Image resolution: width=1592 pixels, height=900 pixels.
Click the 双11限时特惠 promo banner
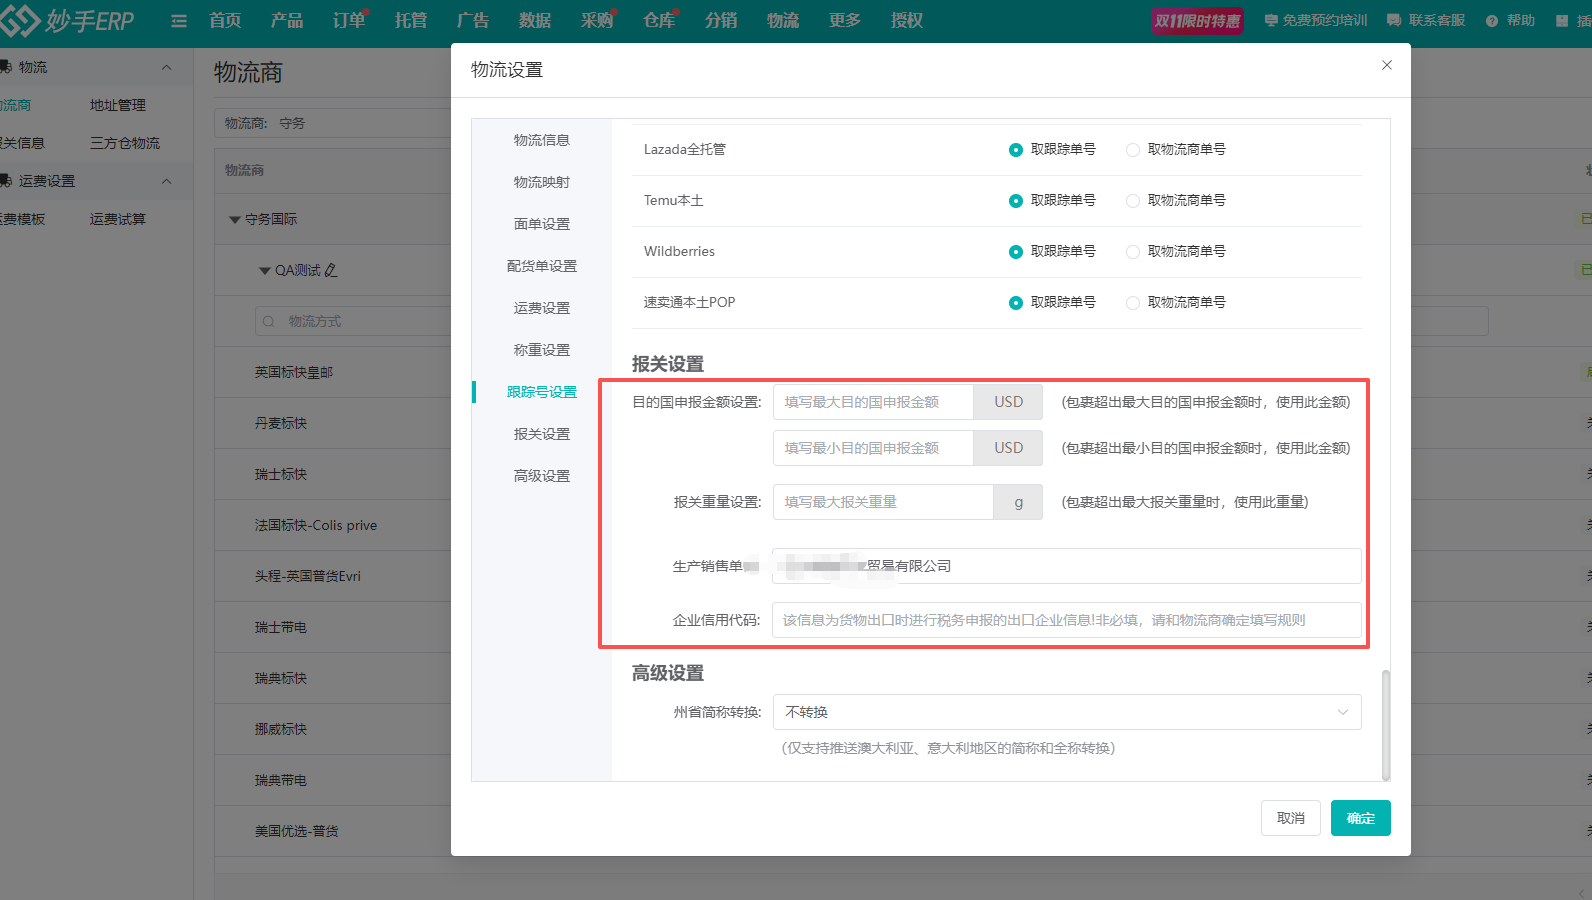(1197, 21)
